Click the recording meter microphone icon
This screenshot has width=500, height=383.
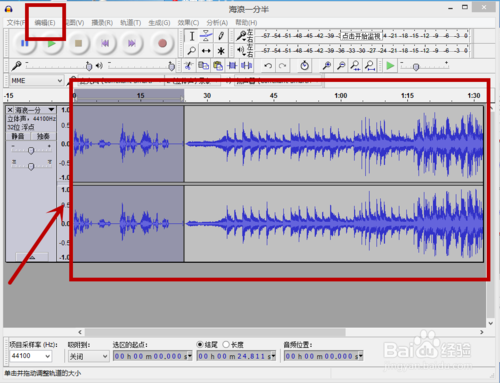[x=241, y=36]
